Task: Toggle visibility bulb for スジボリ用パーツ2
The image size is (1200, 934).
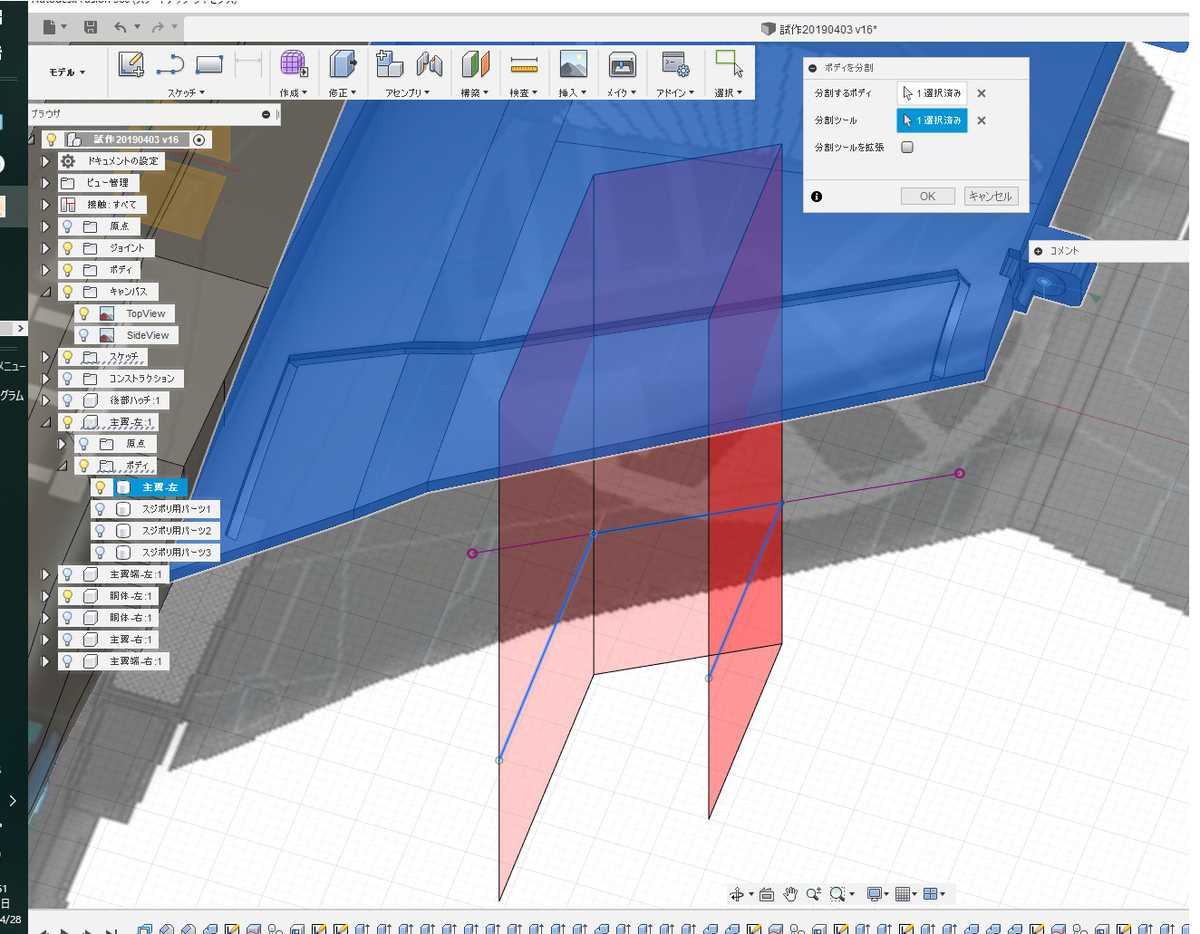Action: [x=100, y=531]
